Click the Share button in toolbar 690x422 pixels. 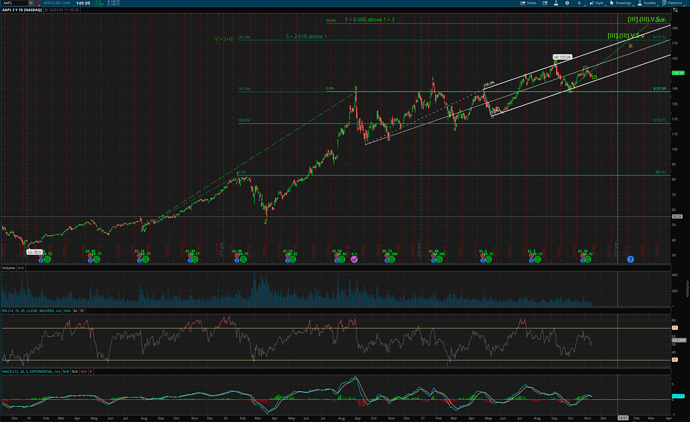(529, 3)
